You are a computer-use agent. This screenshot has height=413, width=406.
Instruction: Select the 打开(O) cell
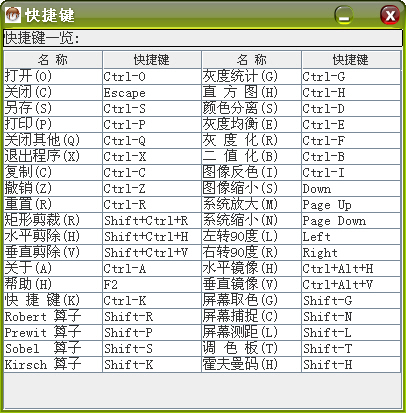point(53,77)
